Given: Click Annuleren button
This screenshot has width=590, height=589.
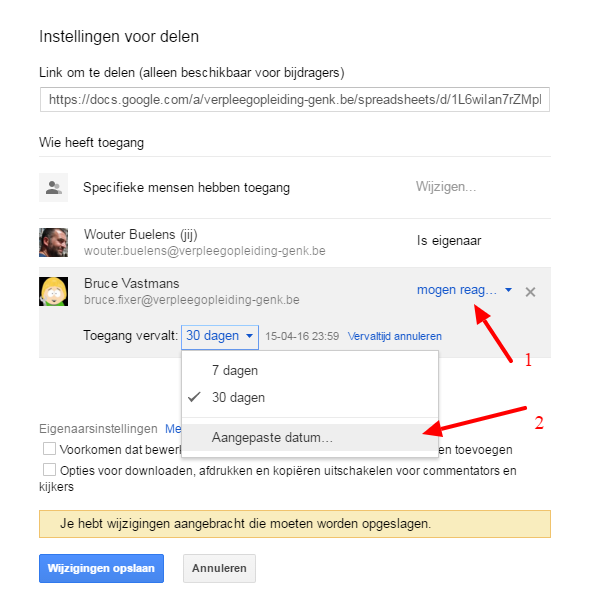Looking at the screenshot, I should coord(219,568).
